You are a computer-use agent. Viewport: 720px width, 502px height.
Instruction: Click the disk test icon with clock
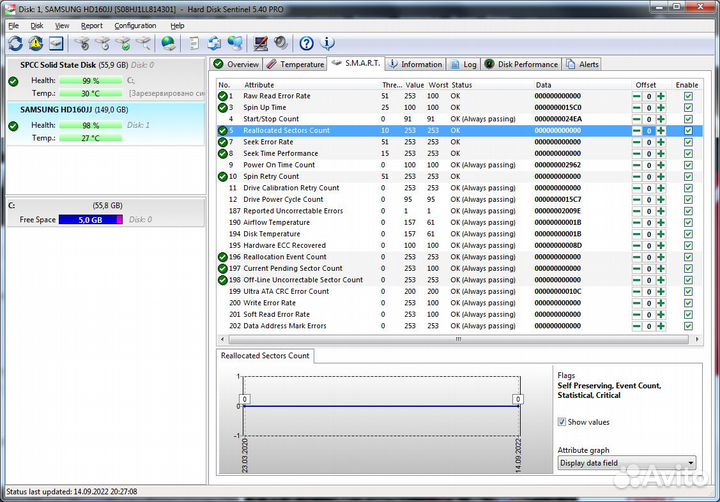point(103,44)
